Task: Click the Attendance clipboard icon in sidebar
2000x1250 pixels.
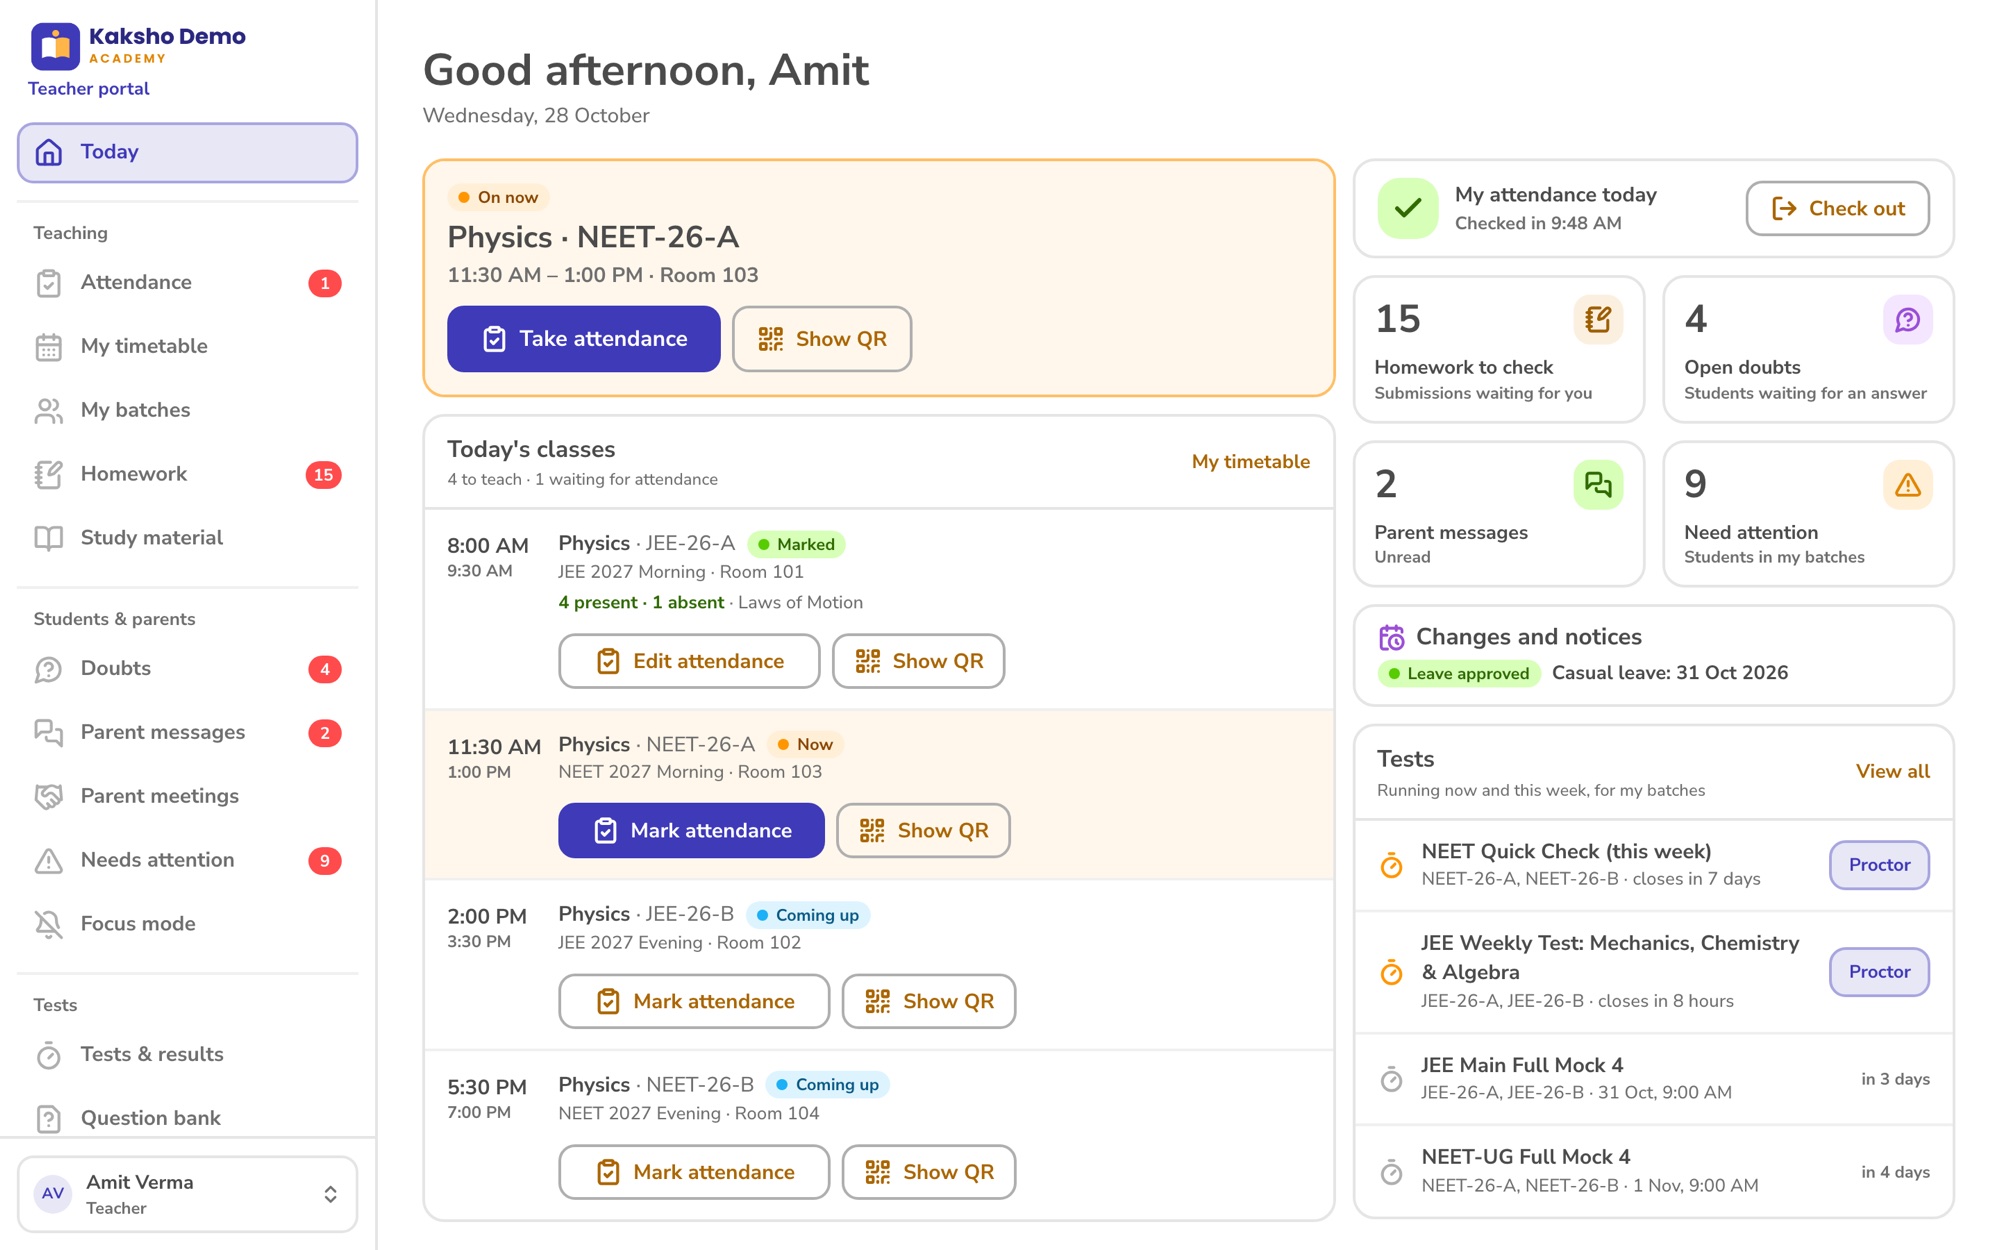Action: [48, 283]
